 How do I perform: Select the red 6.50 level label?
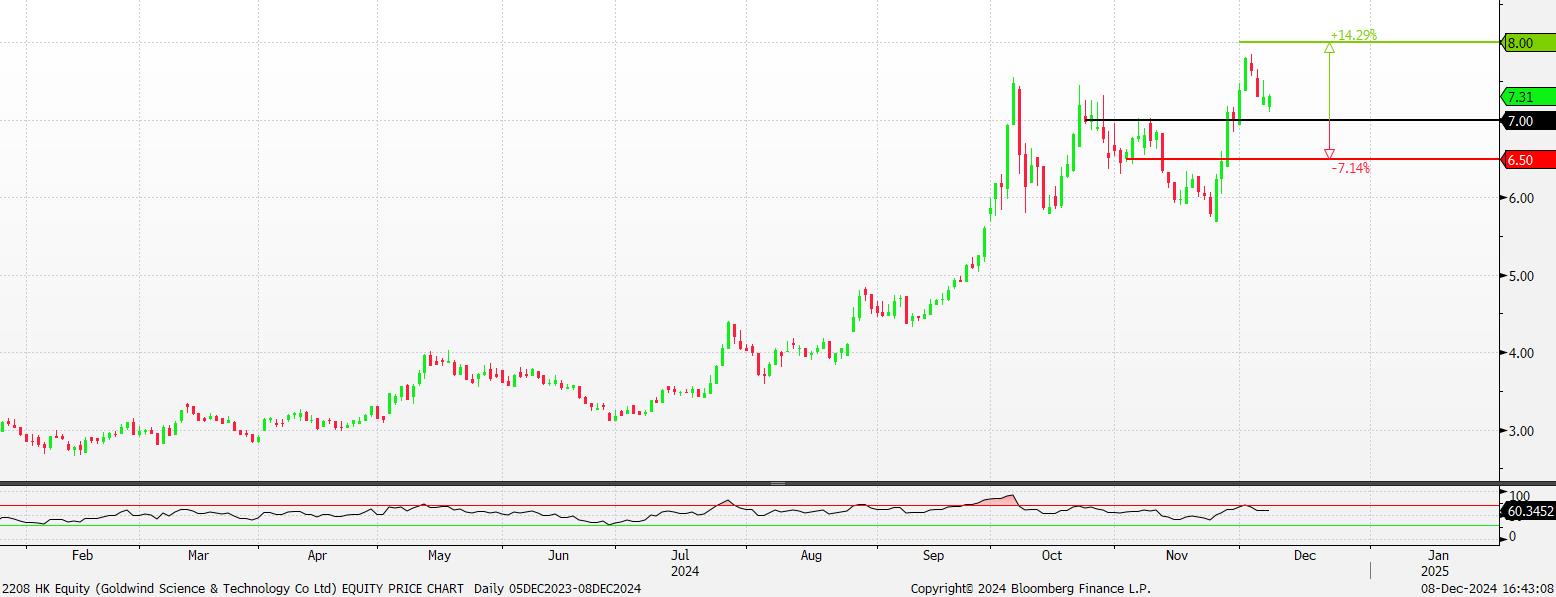[1530, 160]
